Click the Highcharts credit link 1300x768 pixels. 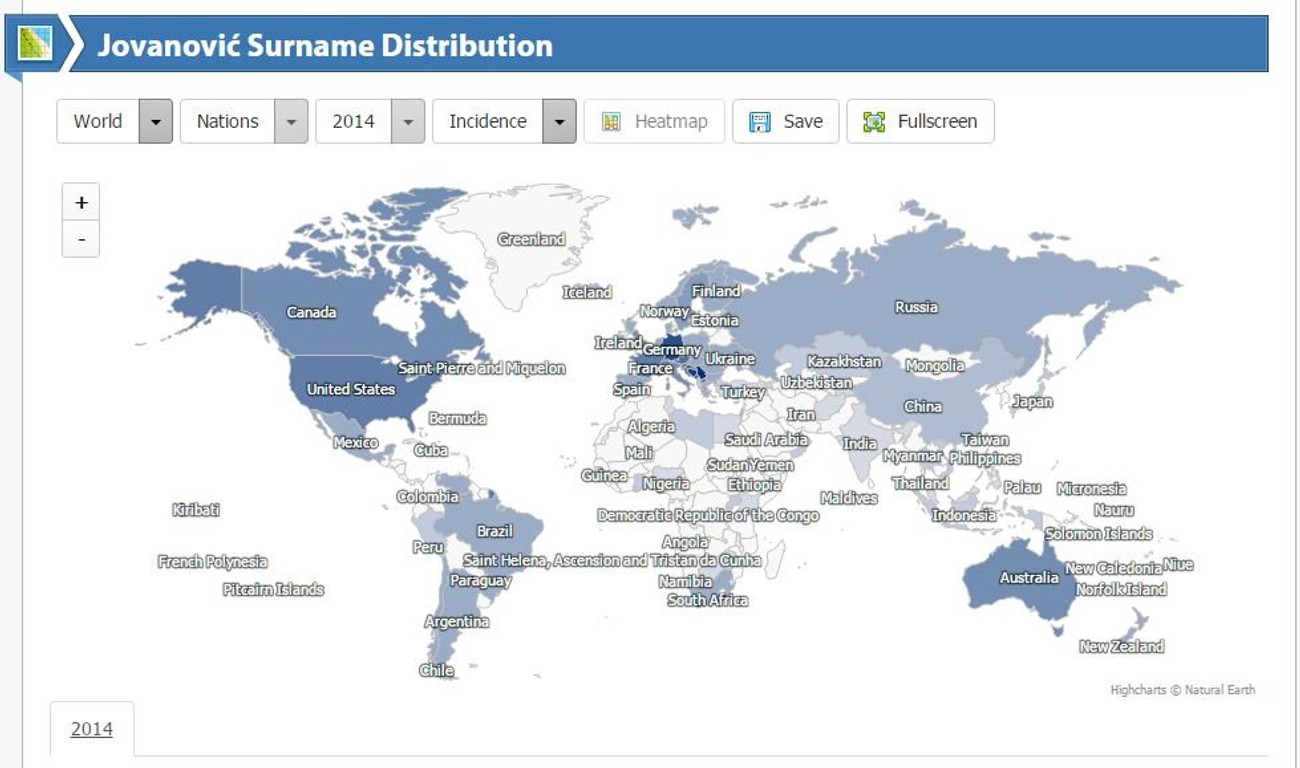(1182, 690)
